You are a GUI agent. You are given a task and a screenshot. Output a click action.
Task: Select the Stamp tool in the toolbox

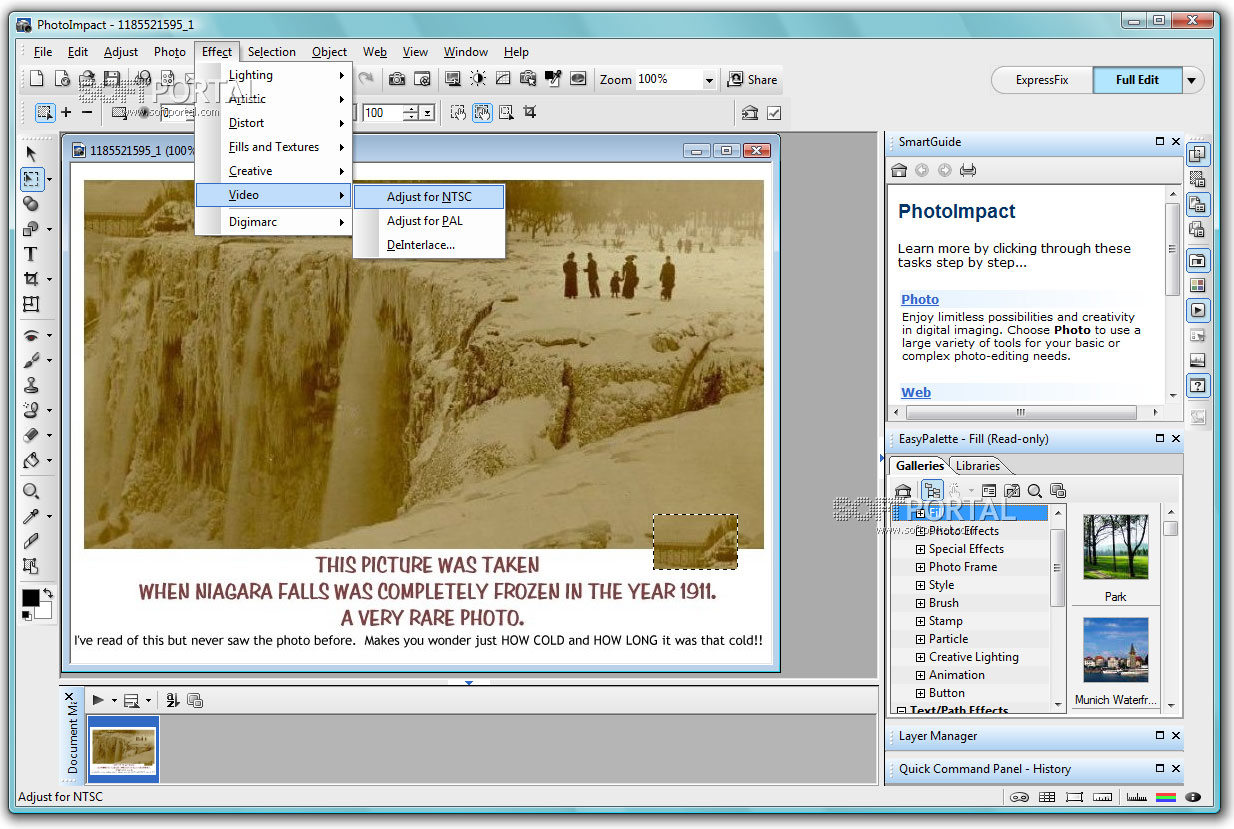click(31, 385)
